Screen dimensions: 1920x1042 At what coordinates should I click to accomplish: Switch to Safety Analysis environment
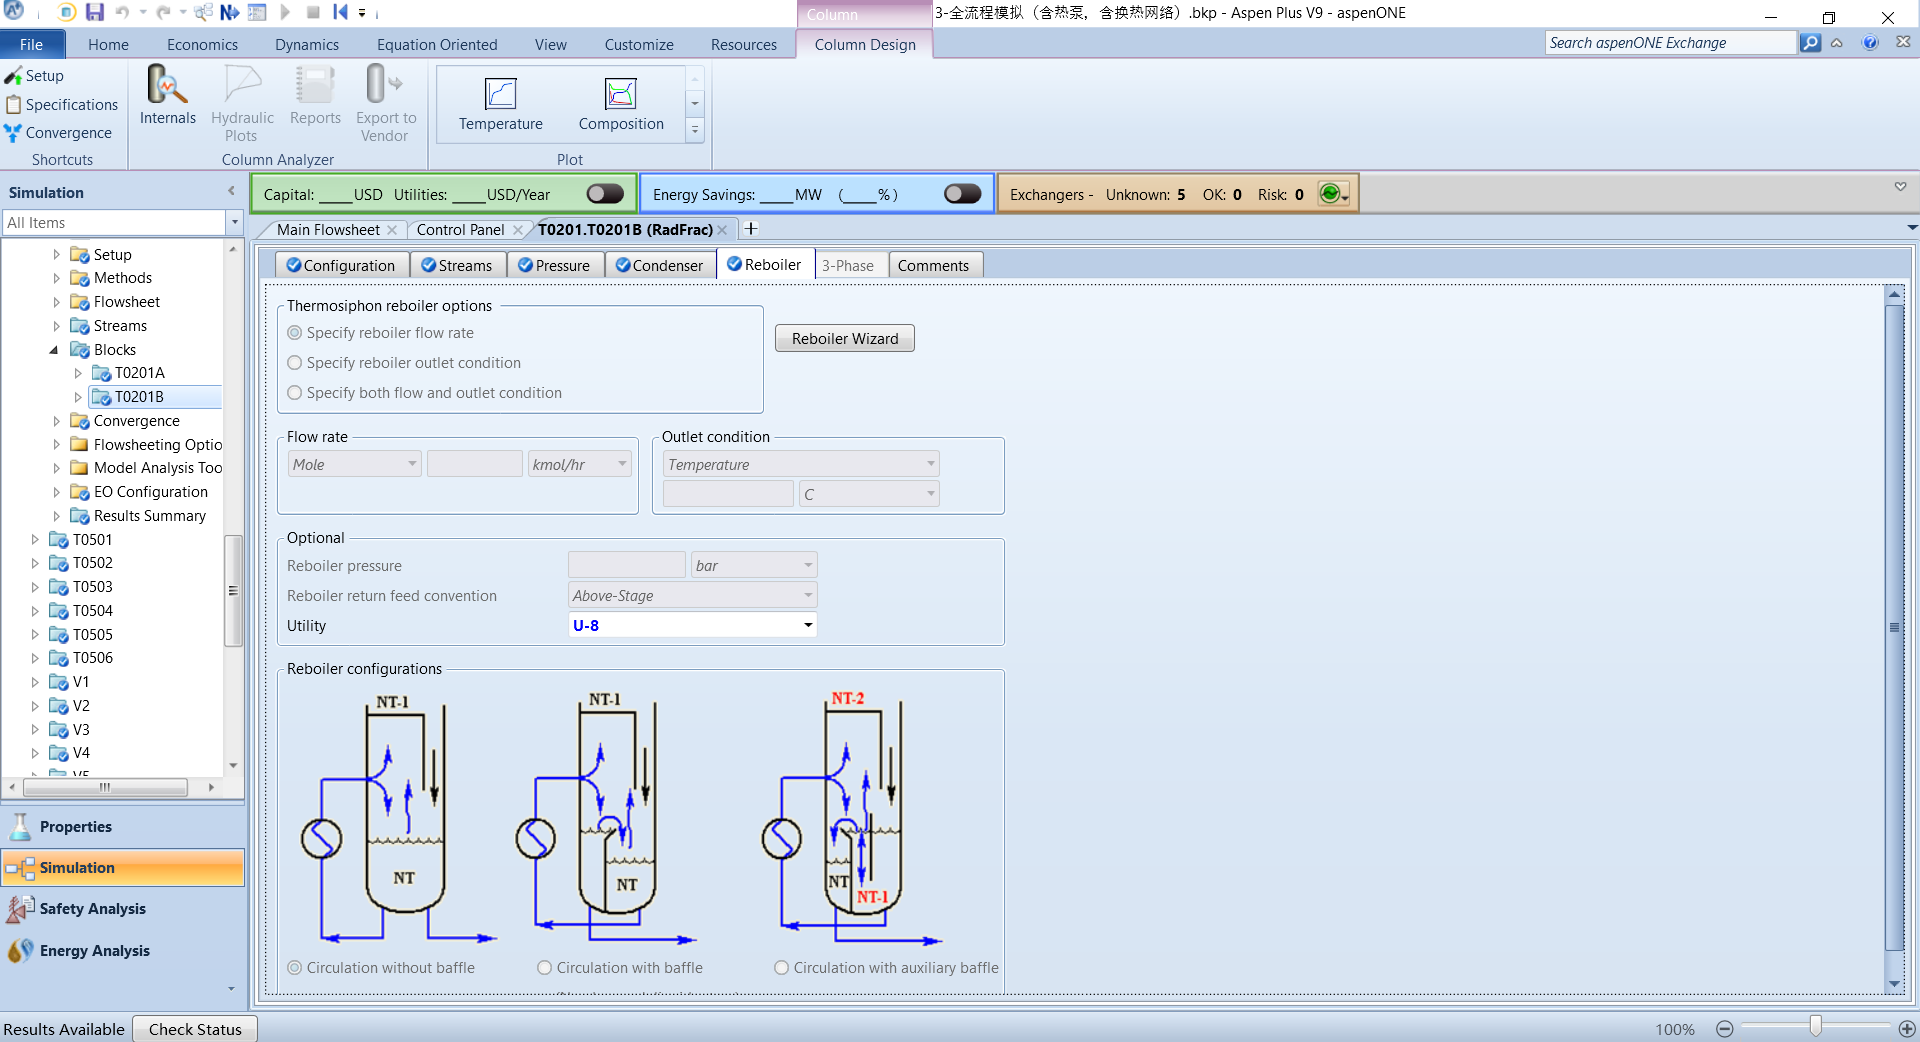[123, 909]
